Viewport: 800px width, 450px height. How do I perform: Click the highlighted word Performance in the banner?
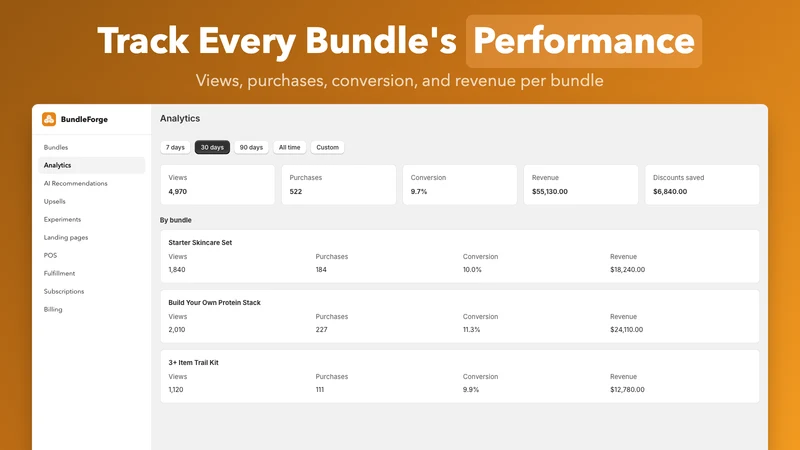pos(584,41)
